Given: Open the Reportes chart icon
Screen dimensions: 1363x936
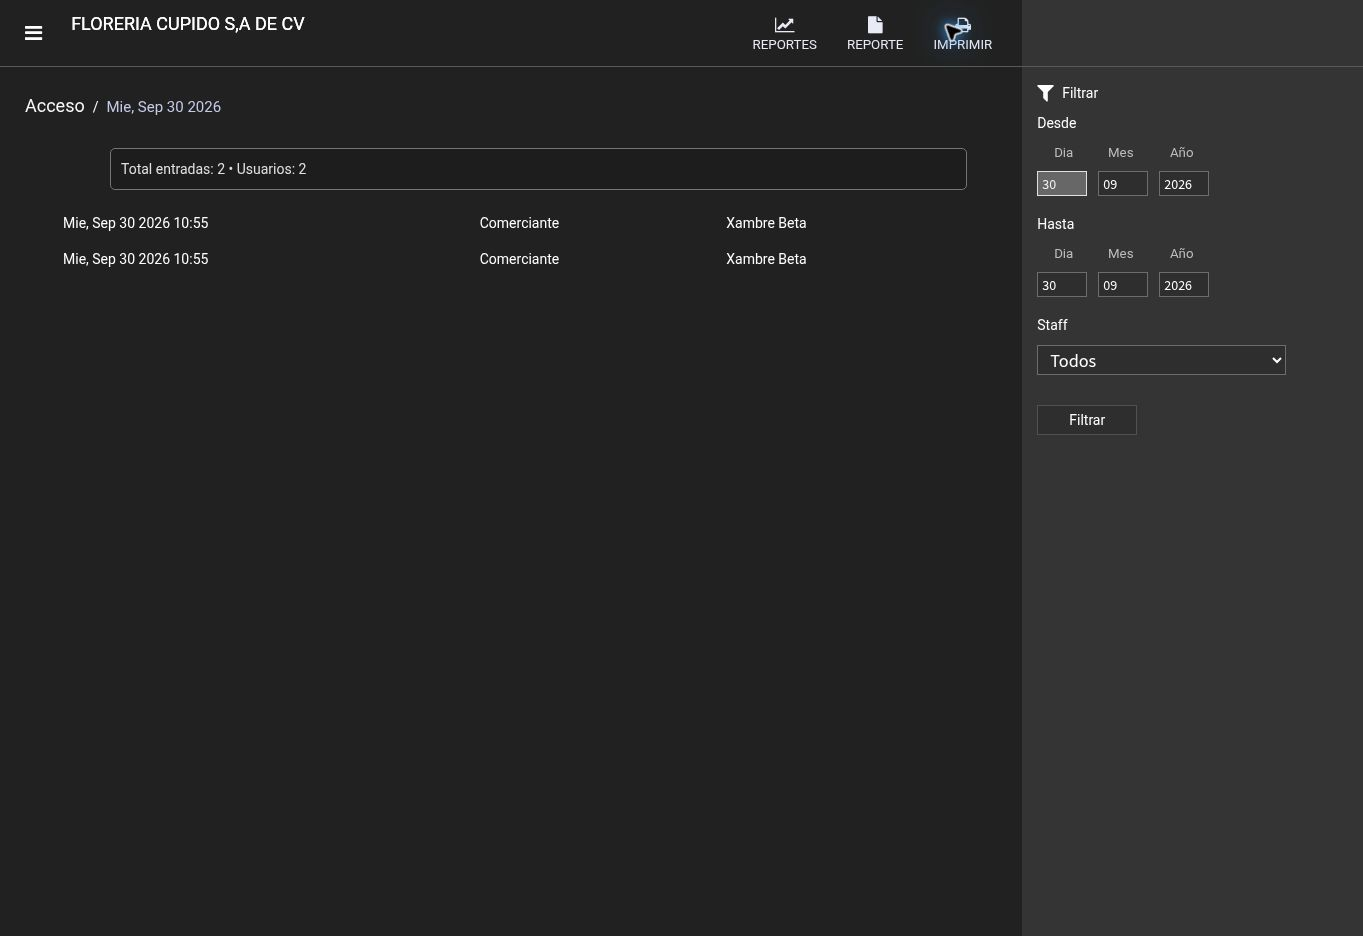Looking at the screenshot, I should (x=784, y=25).
